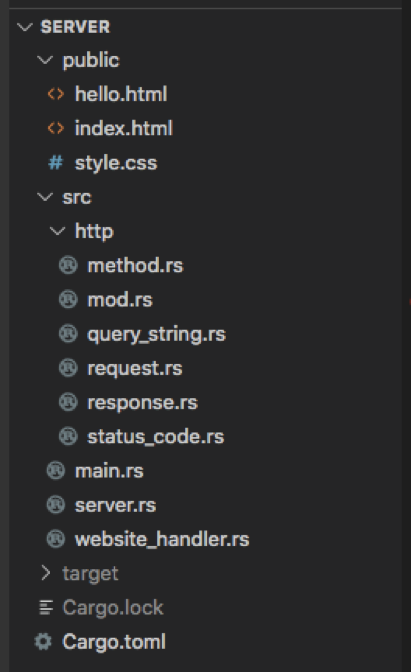
Task: Open the query_string.rs file
Action: click(x=156, y=335)
